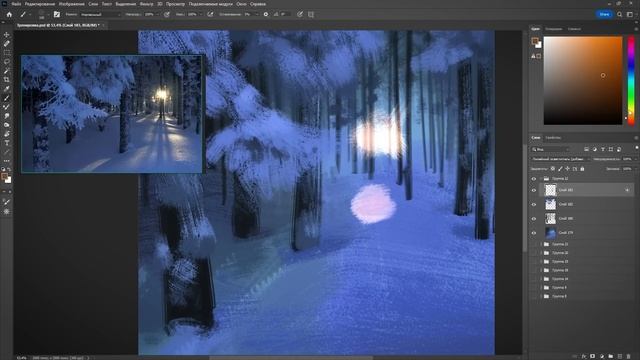This screenshot has height=360, width=640.
Task: Click the horizontal scrollbar below the canvas
Action: [x=291, y=358]
